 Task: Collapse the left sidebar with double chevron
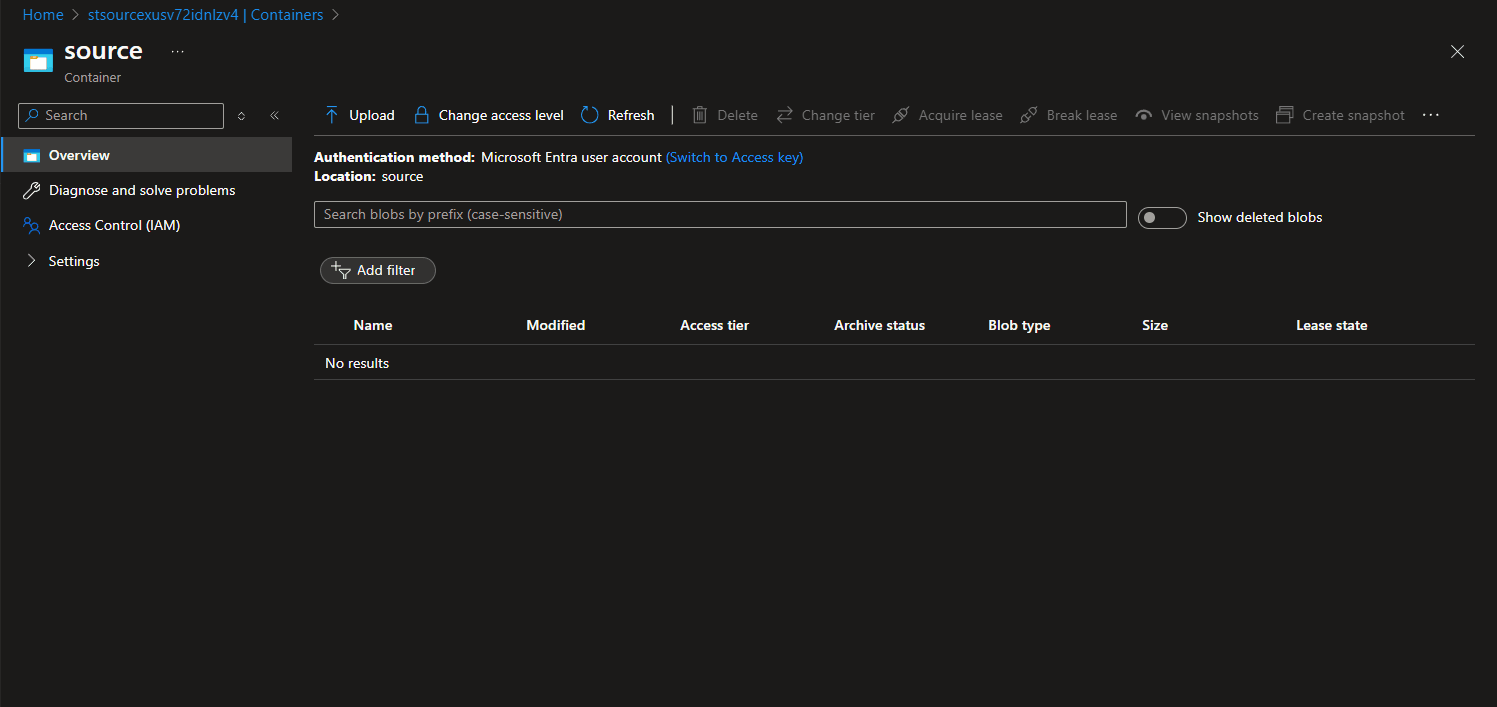click(x=275, y=115)
